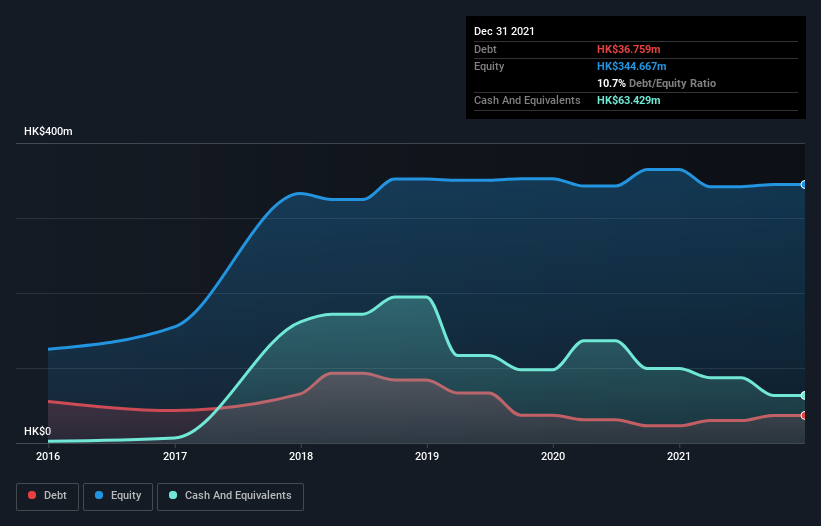The width and height of the screenshot is (821, 526).
Task: Toggle the Debt series legend button
Action: (47, 496)
